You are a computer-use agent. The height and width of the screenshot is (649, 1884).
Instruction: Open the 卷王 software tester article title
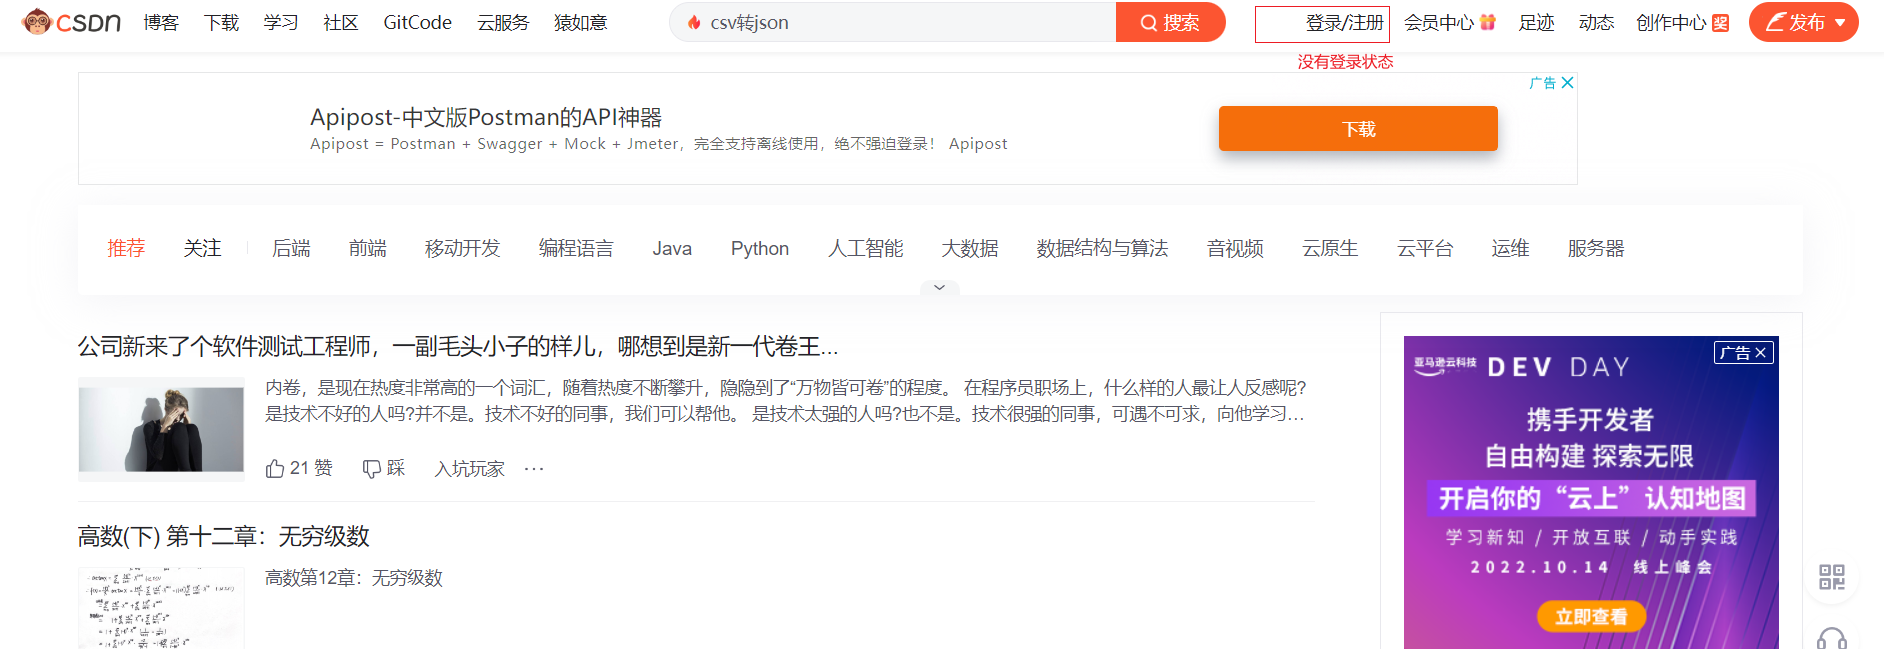point(458,346)
